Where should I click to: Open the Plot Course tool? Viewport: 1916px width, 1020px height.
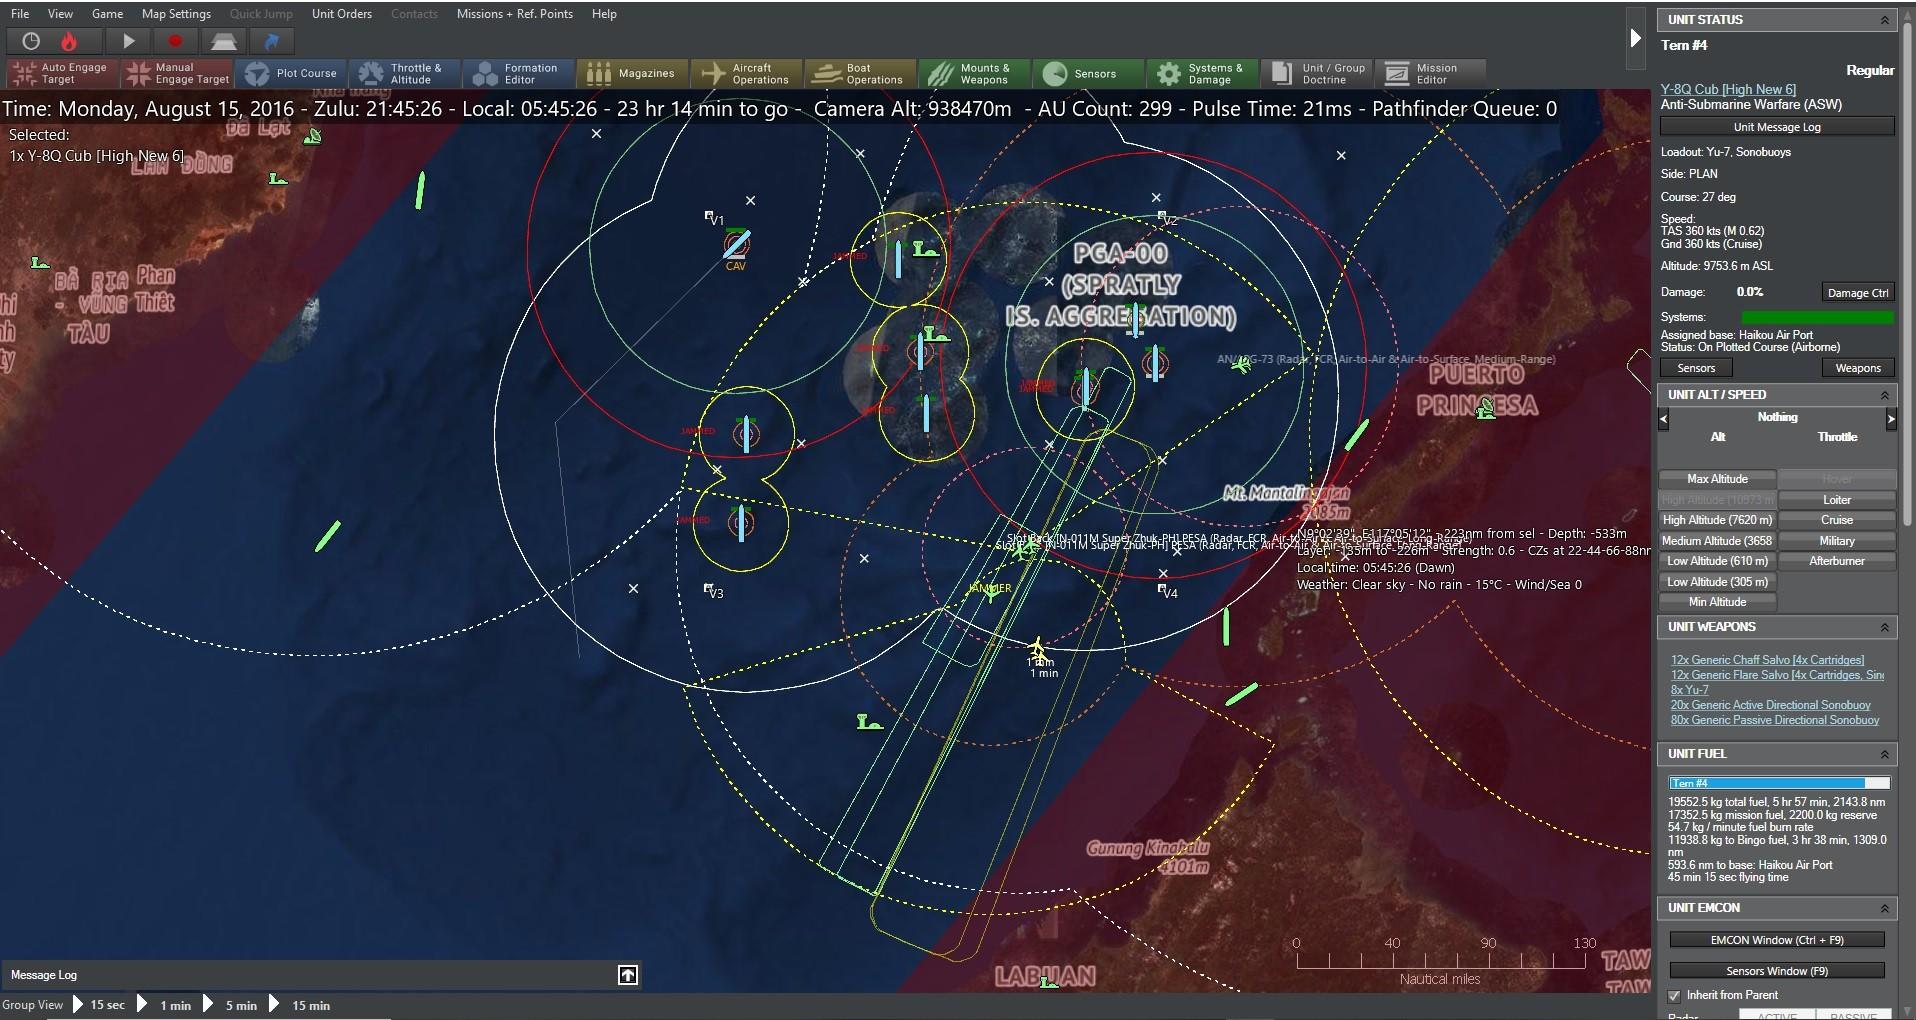(291, 73)
